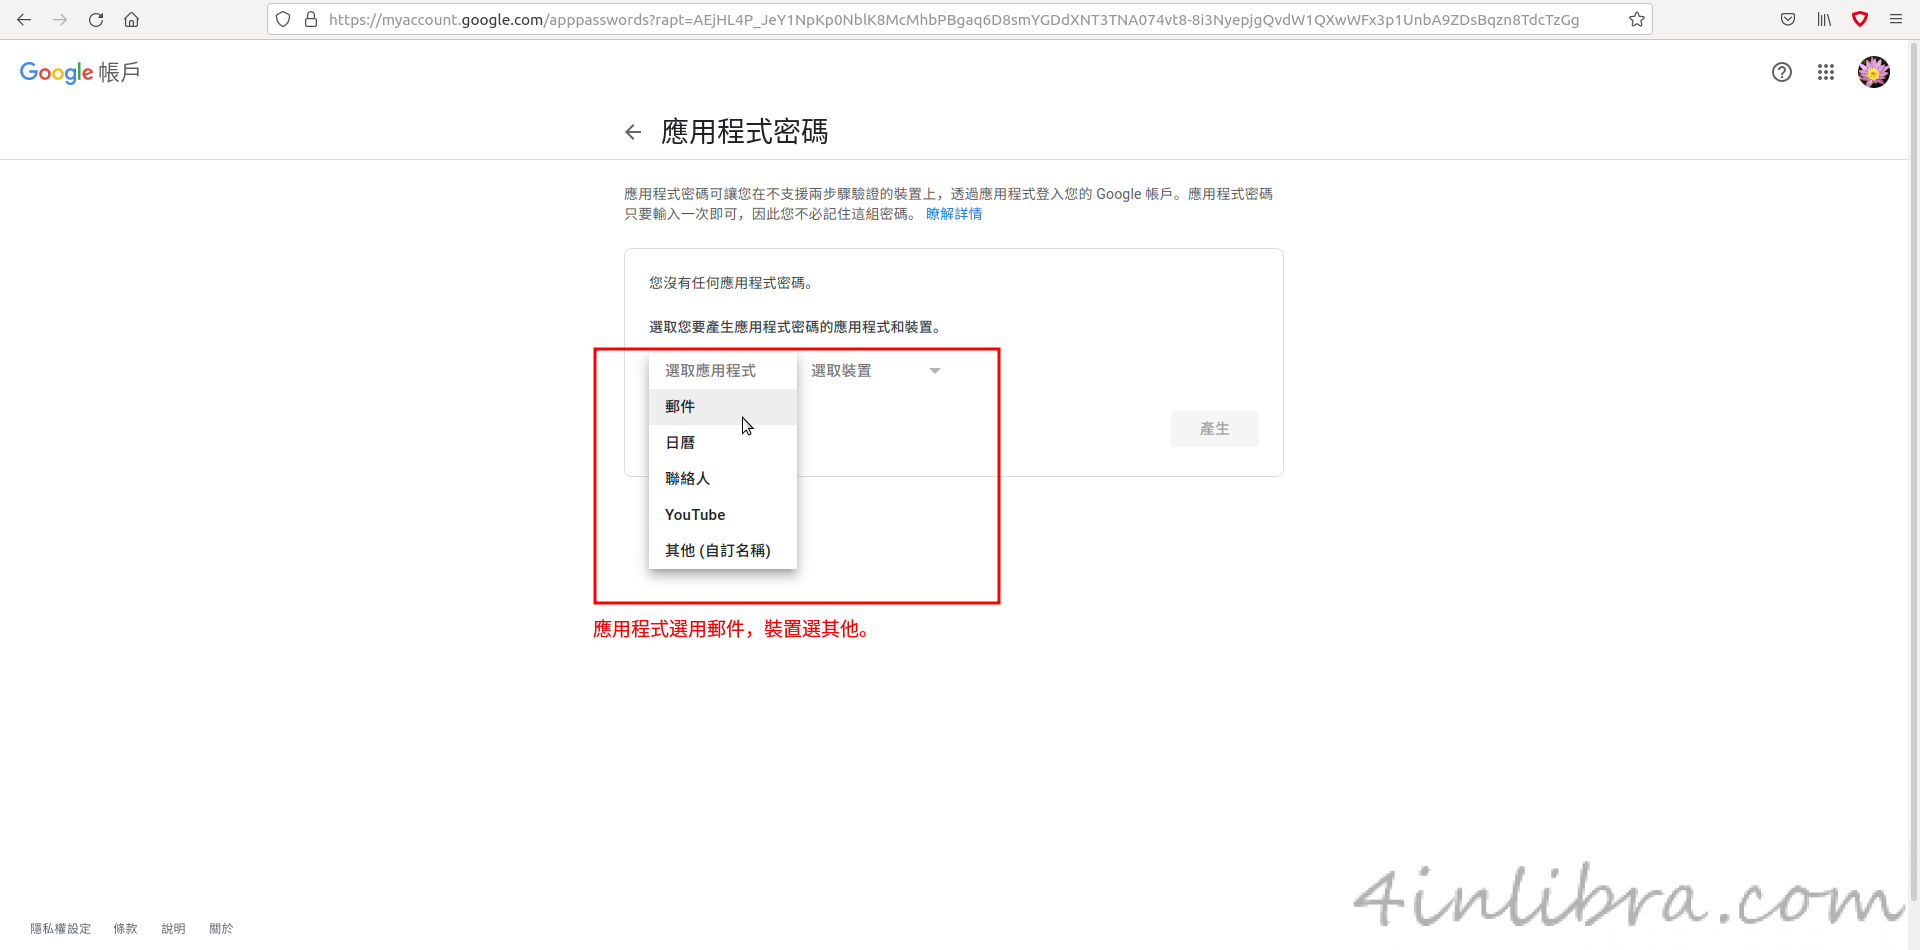
Task: Select 選取應用程式 header in dropdown list
Action: 723,371
